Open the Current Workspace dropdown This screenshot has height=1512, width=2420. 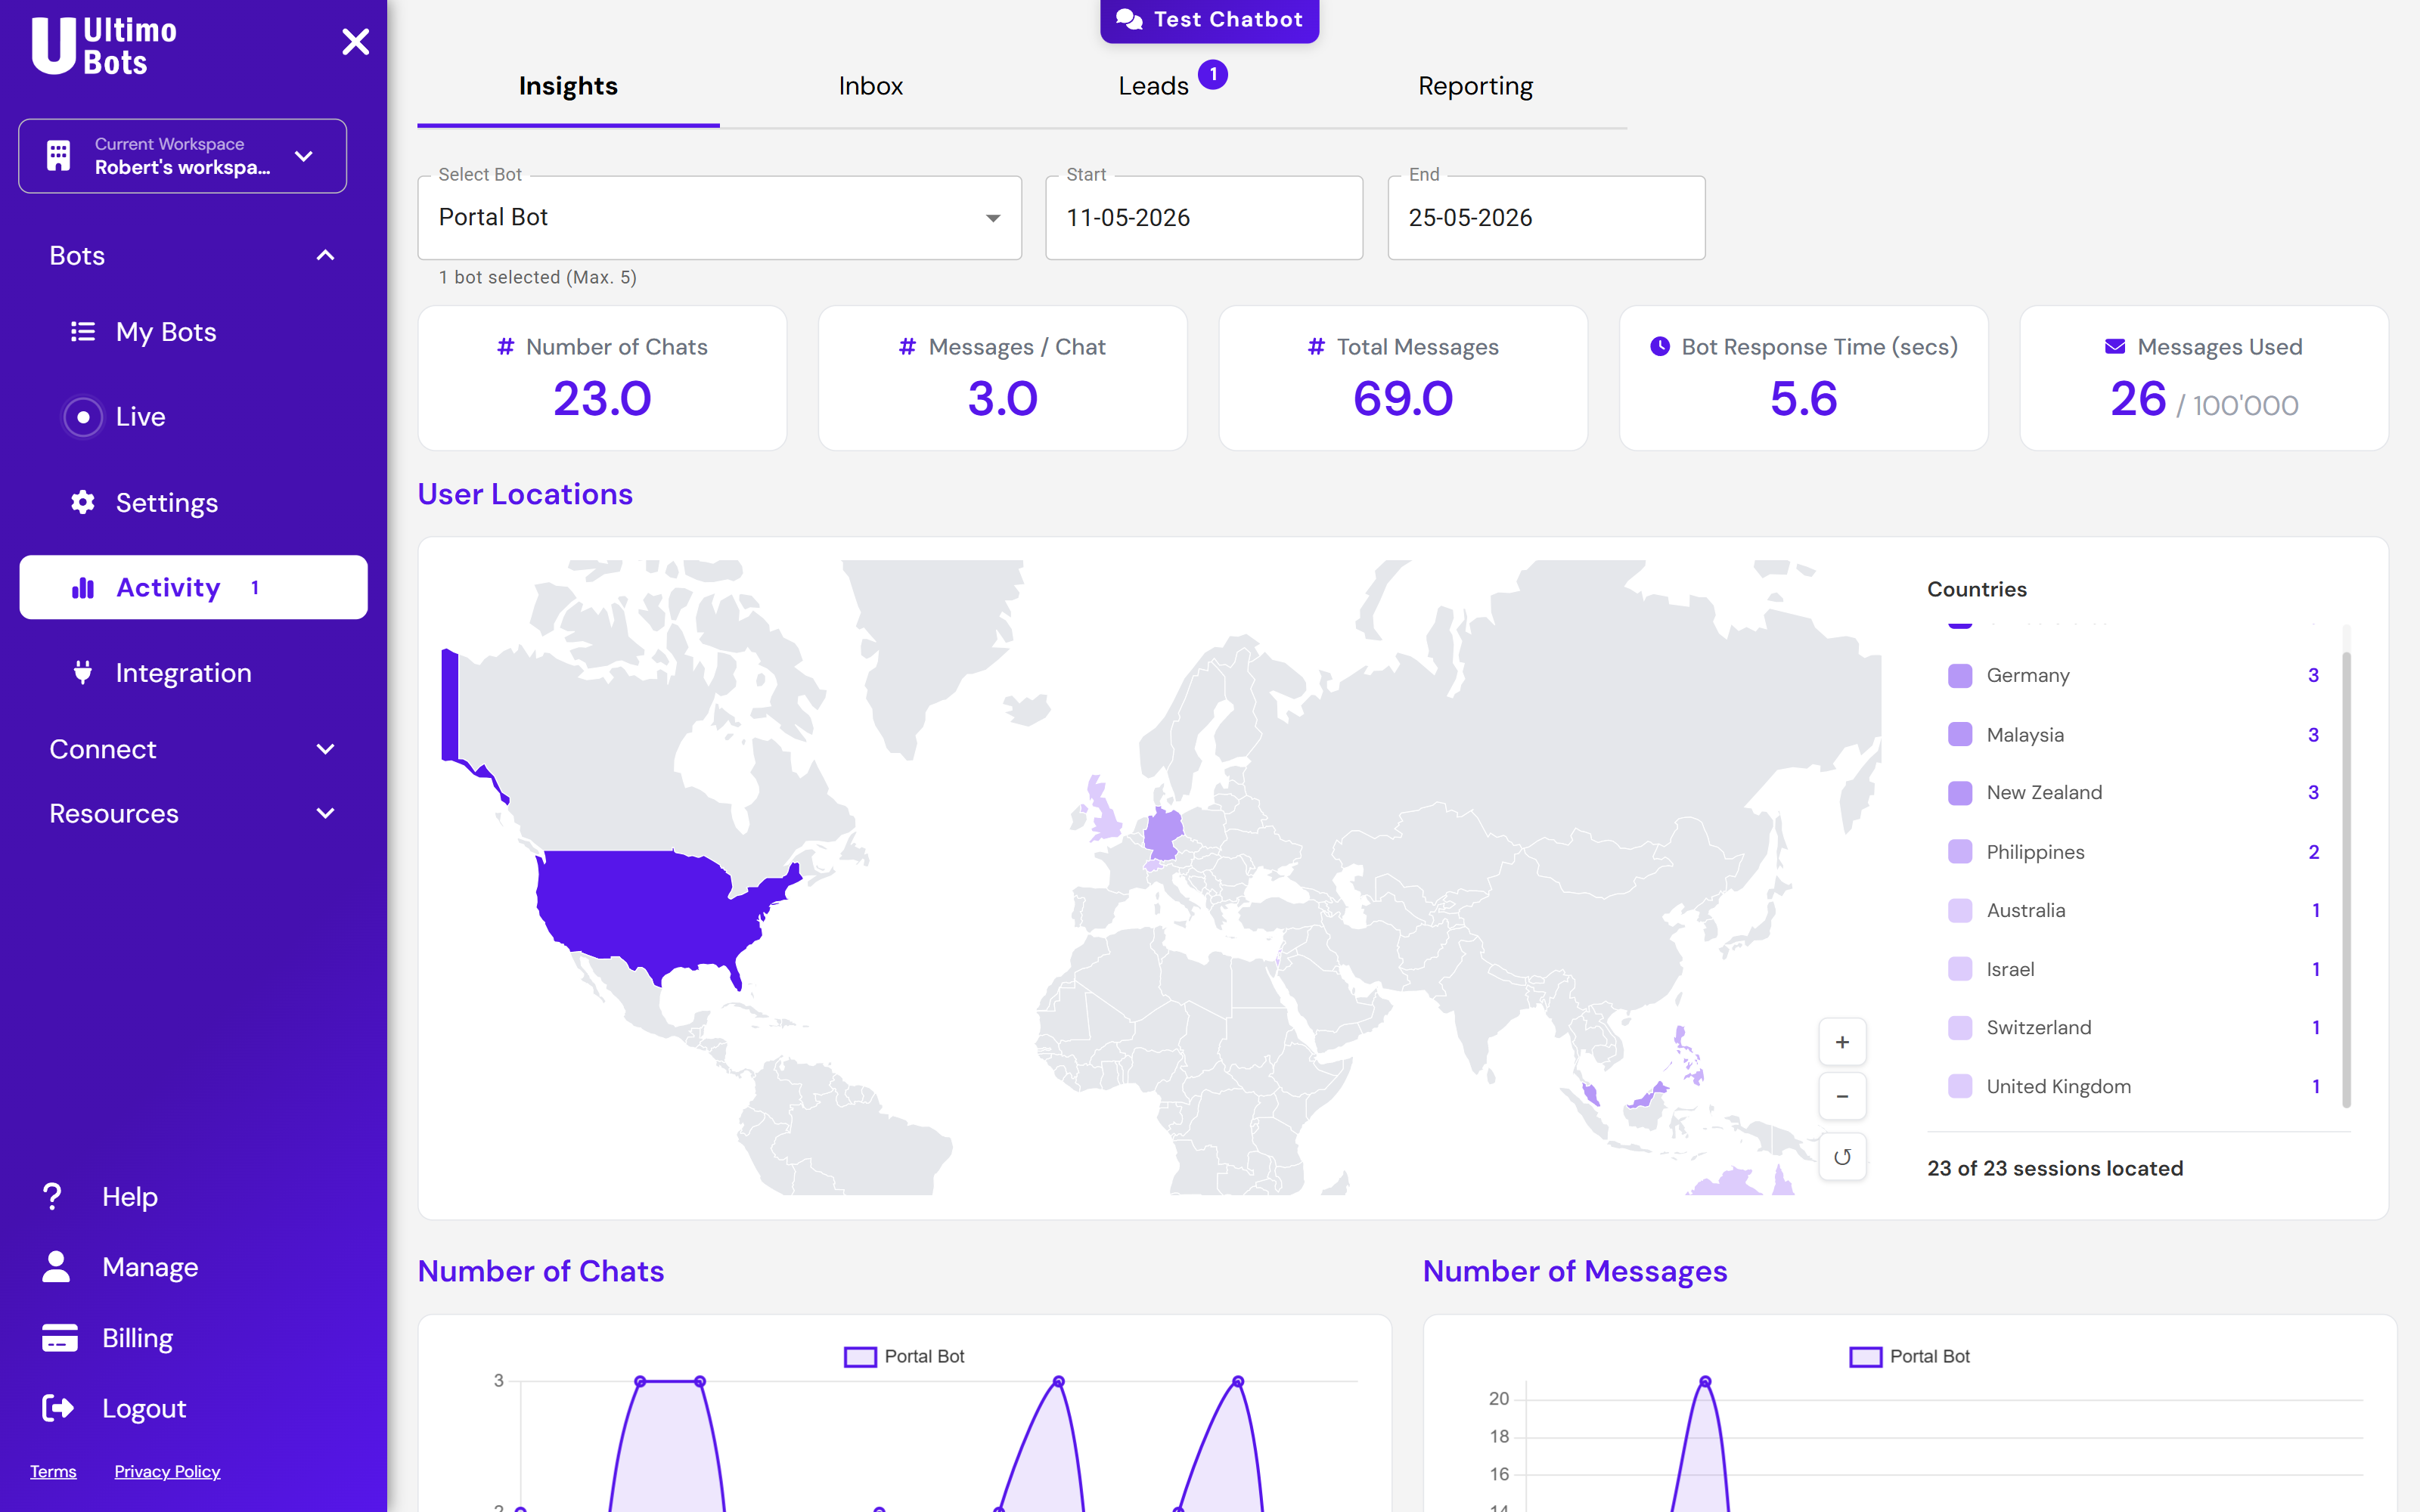click(x=182, y=156)
